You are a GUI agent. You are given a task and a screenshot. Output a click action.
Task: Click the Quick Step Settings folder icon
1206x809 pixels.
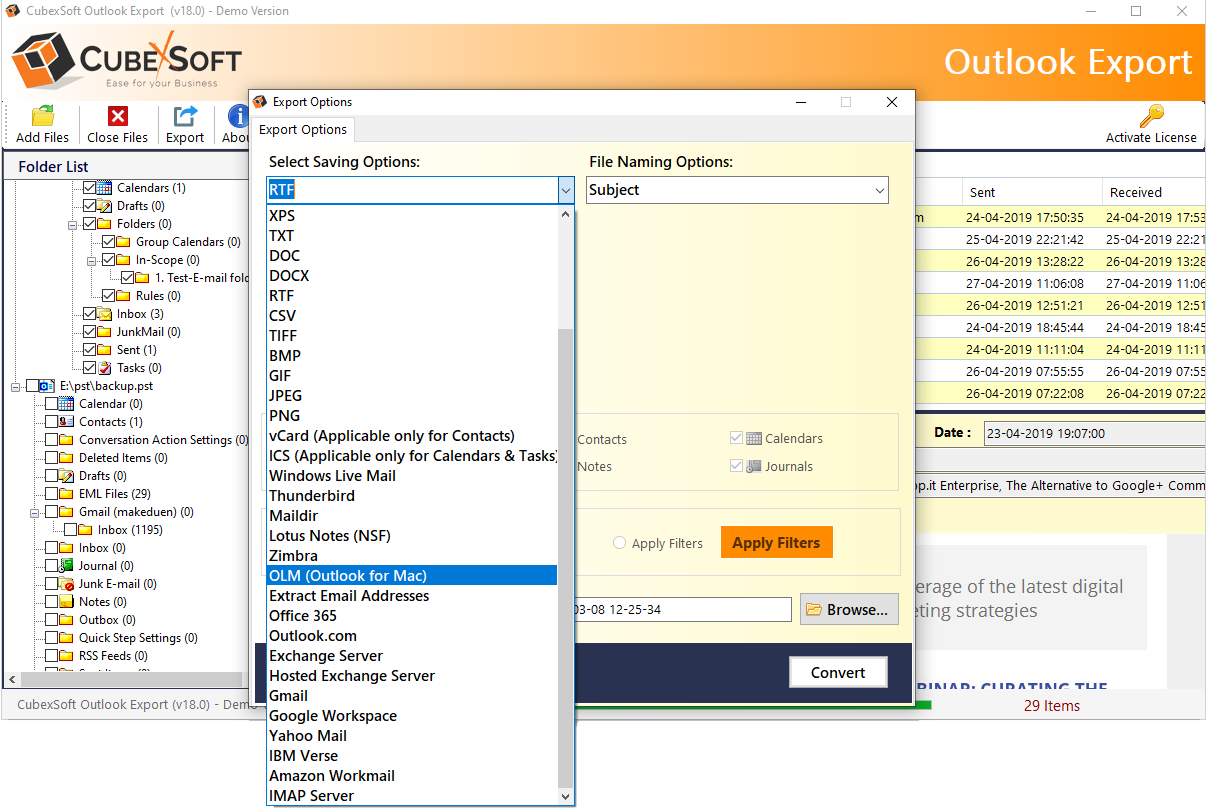67,638
